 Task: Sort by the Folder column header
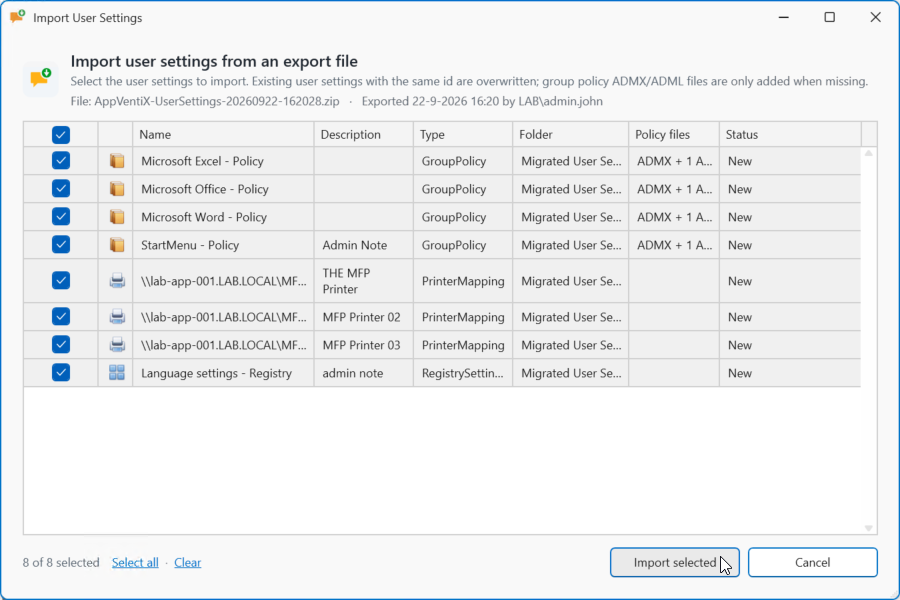(571, 134)
